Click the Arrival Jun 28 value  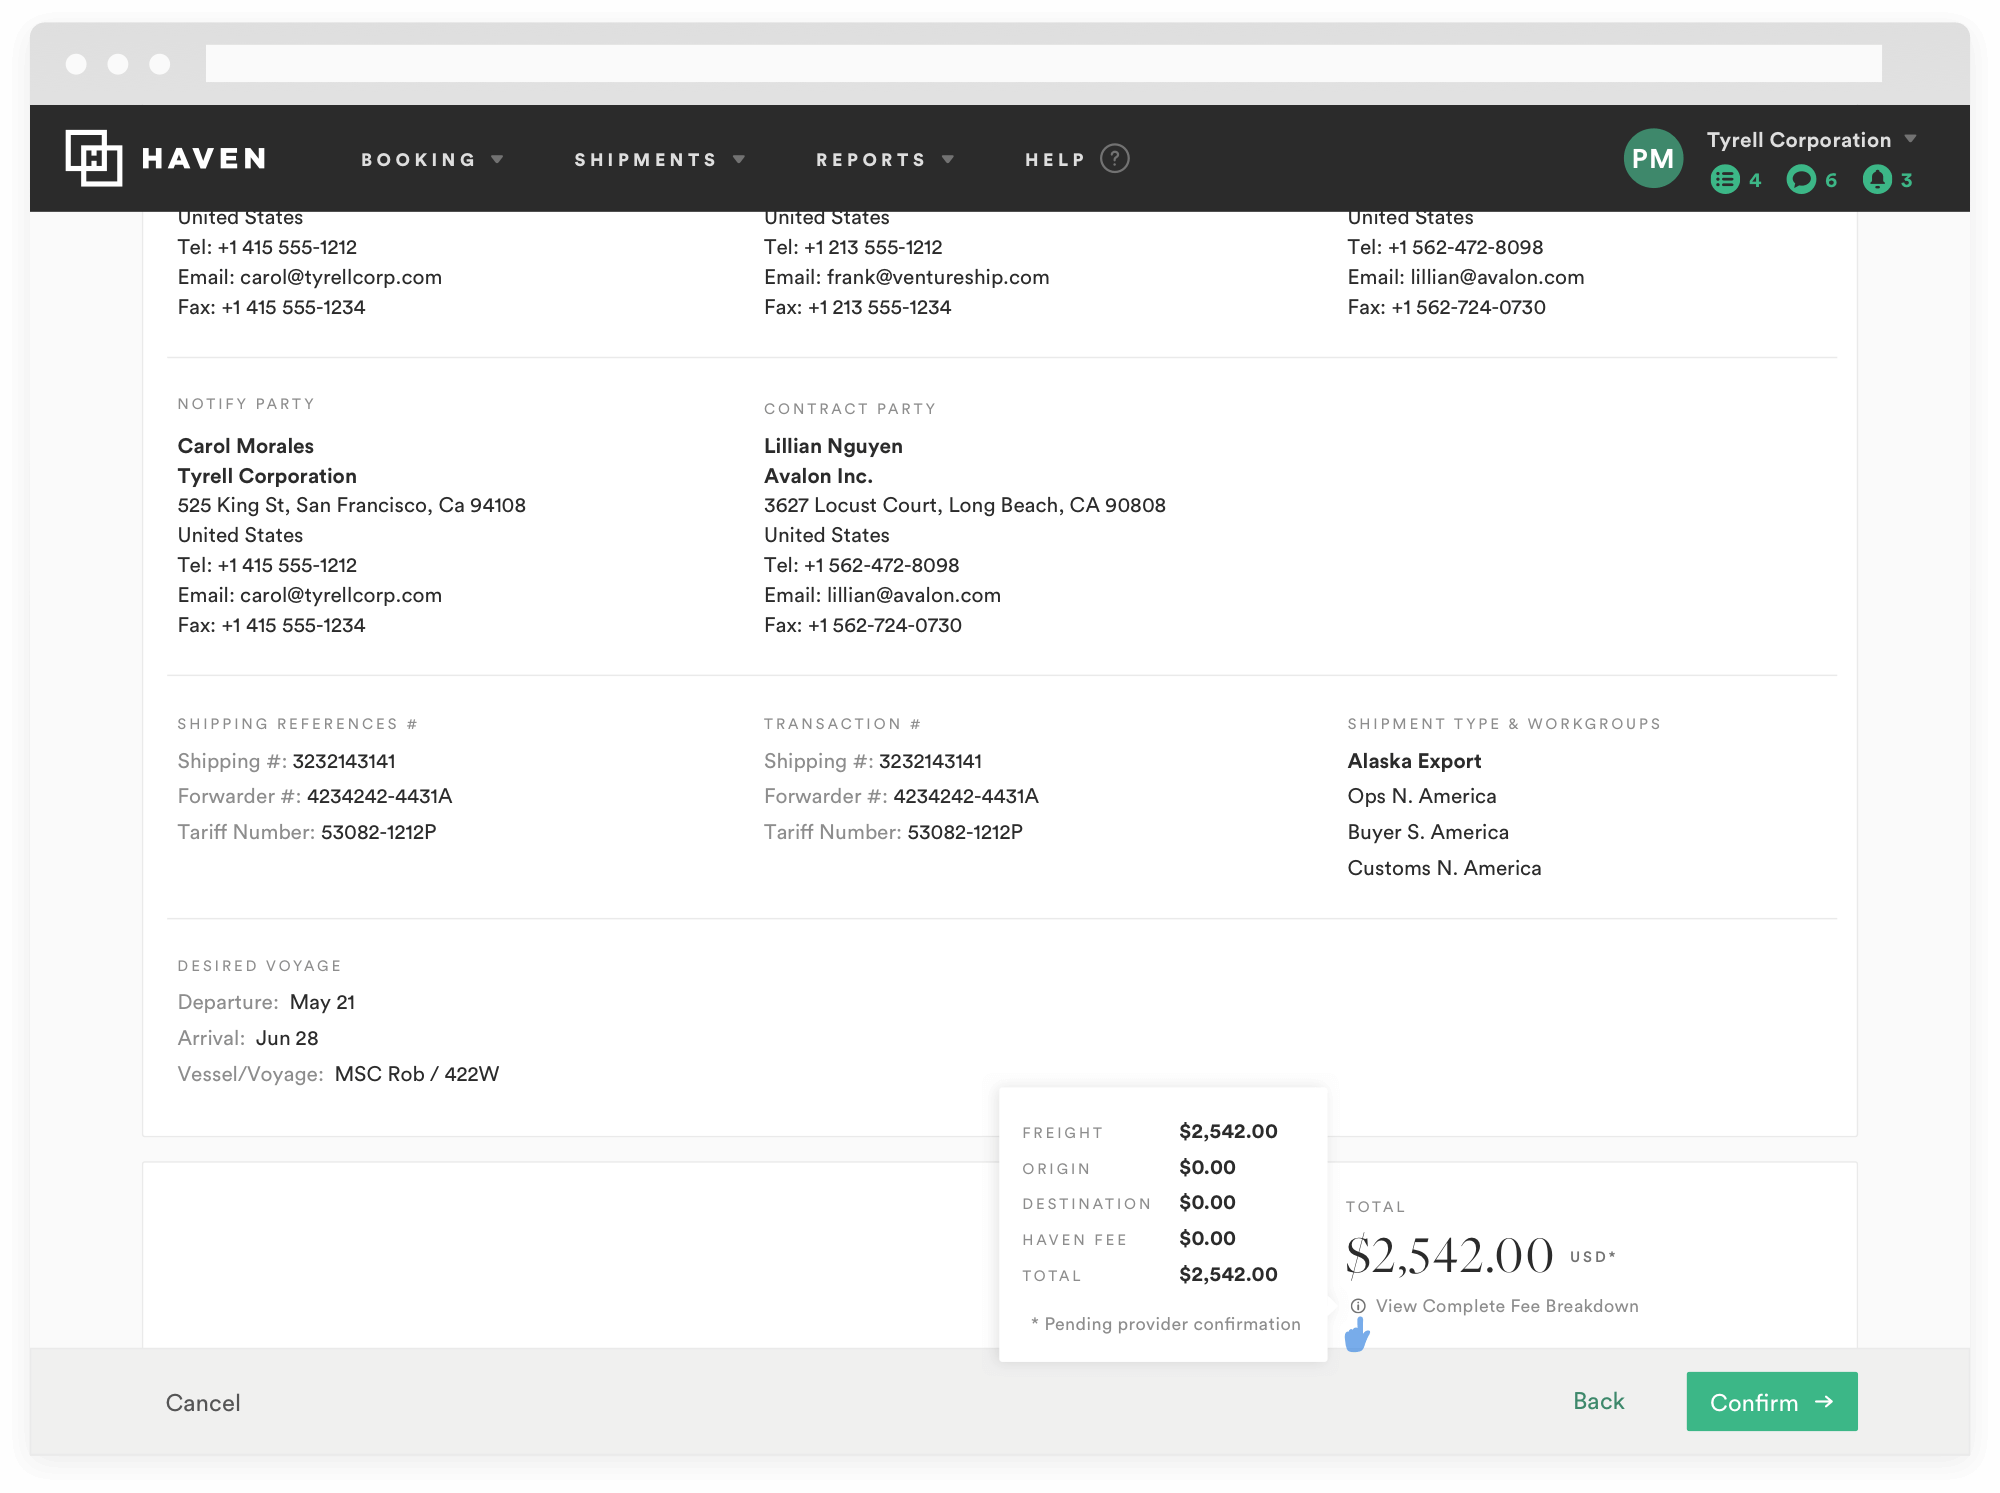click(287, 1038)
